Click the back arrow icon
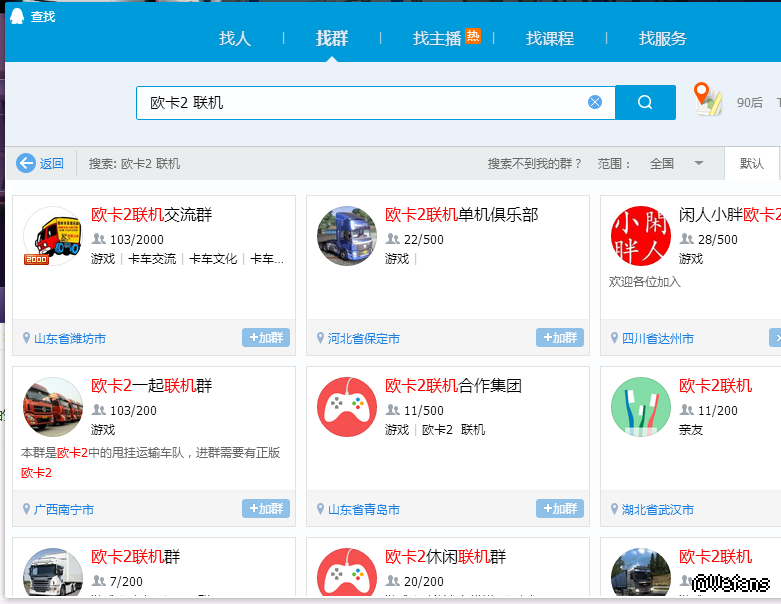The width and height of the screenshot is (781, 604). point(26,163)
